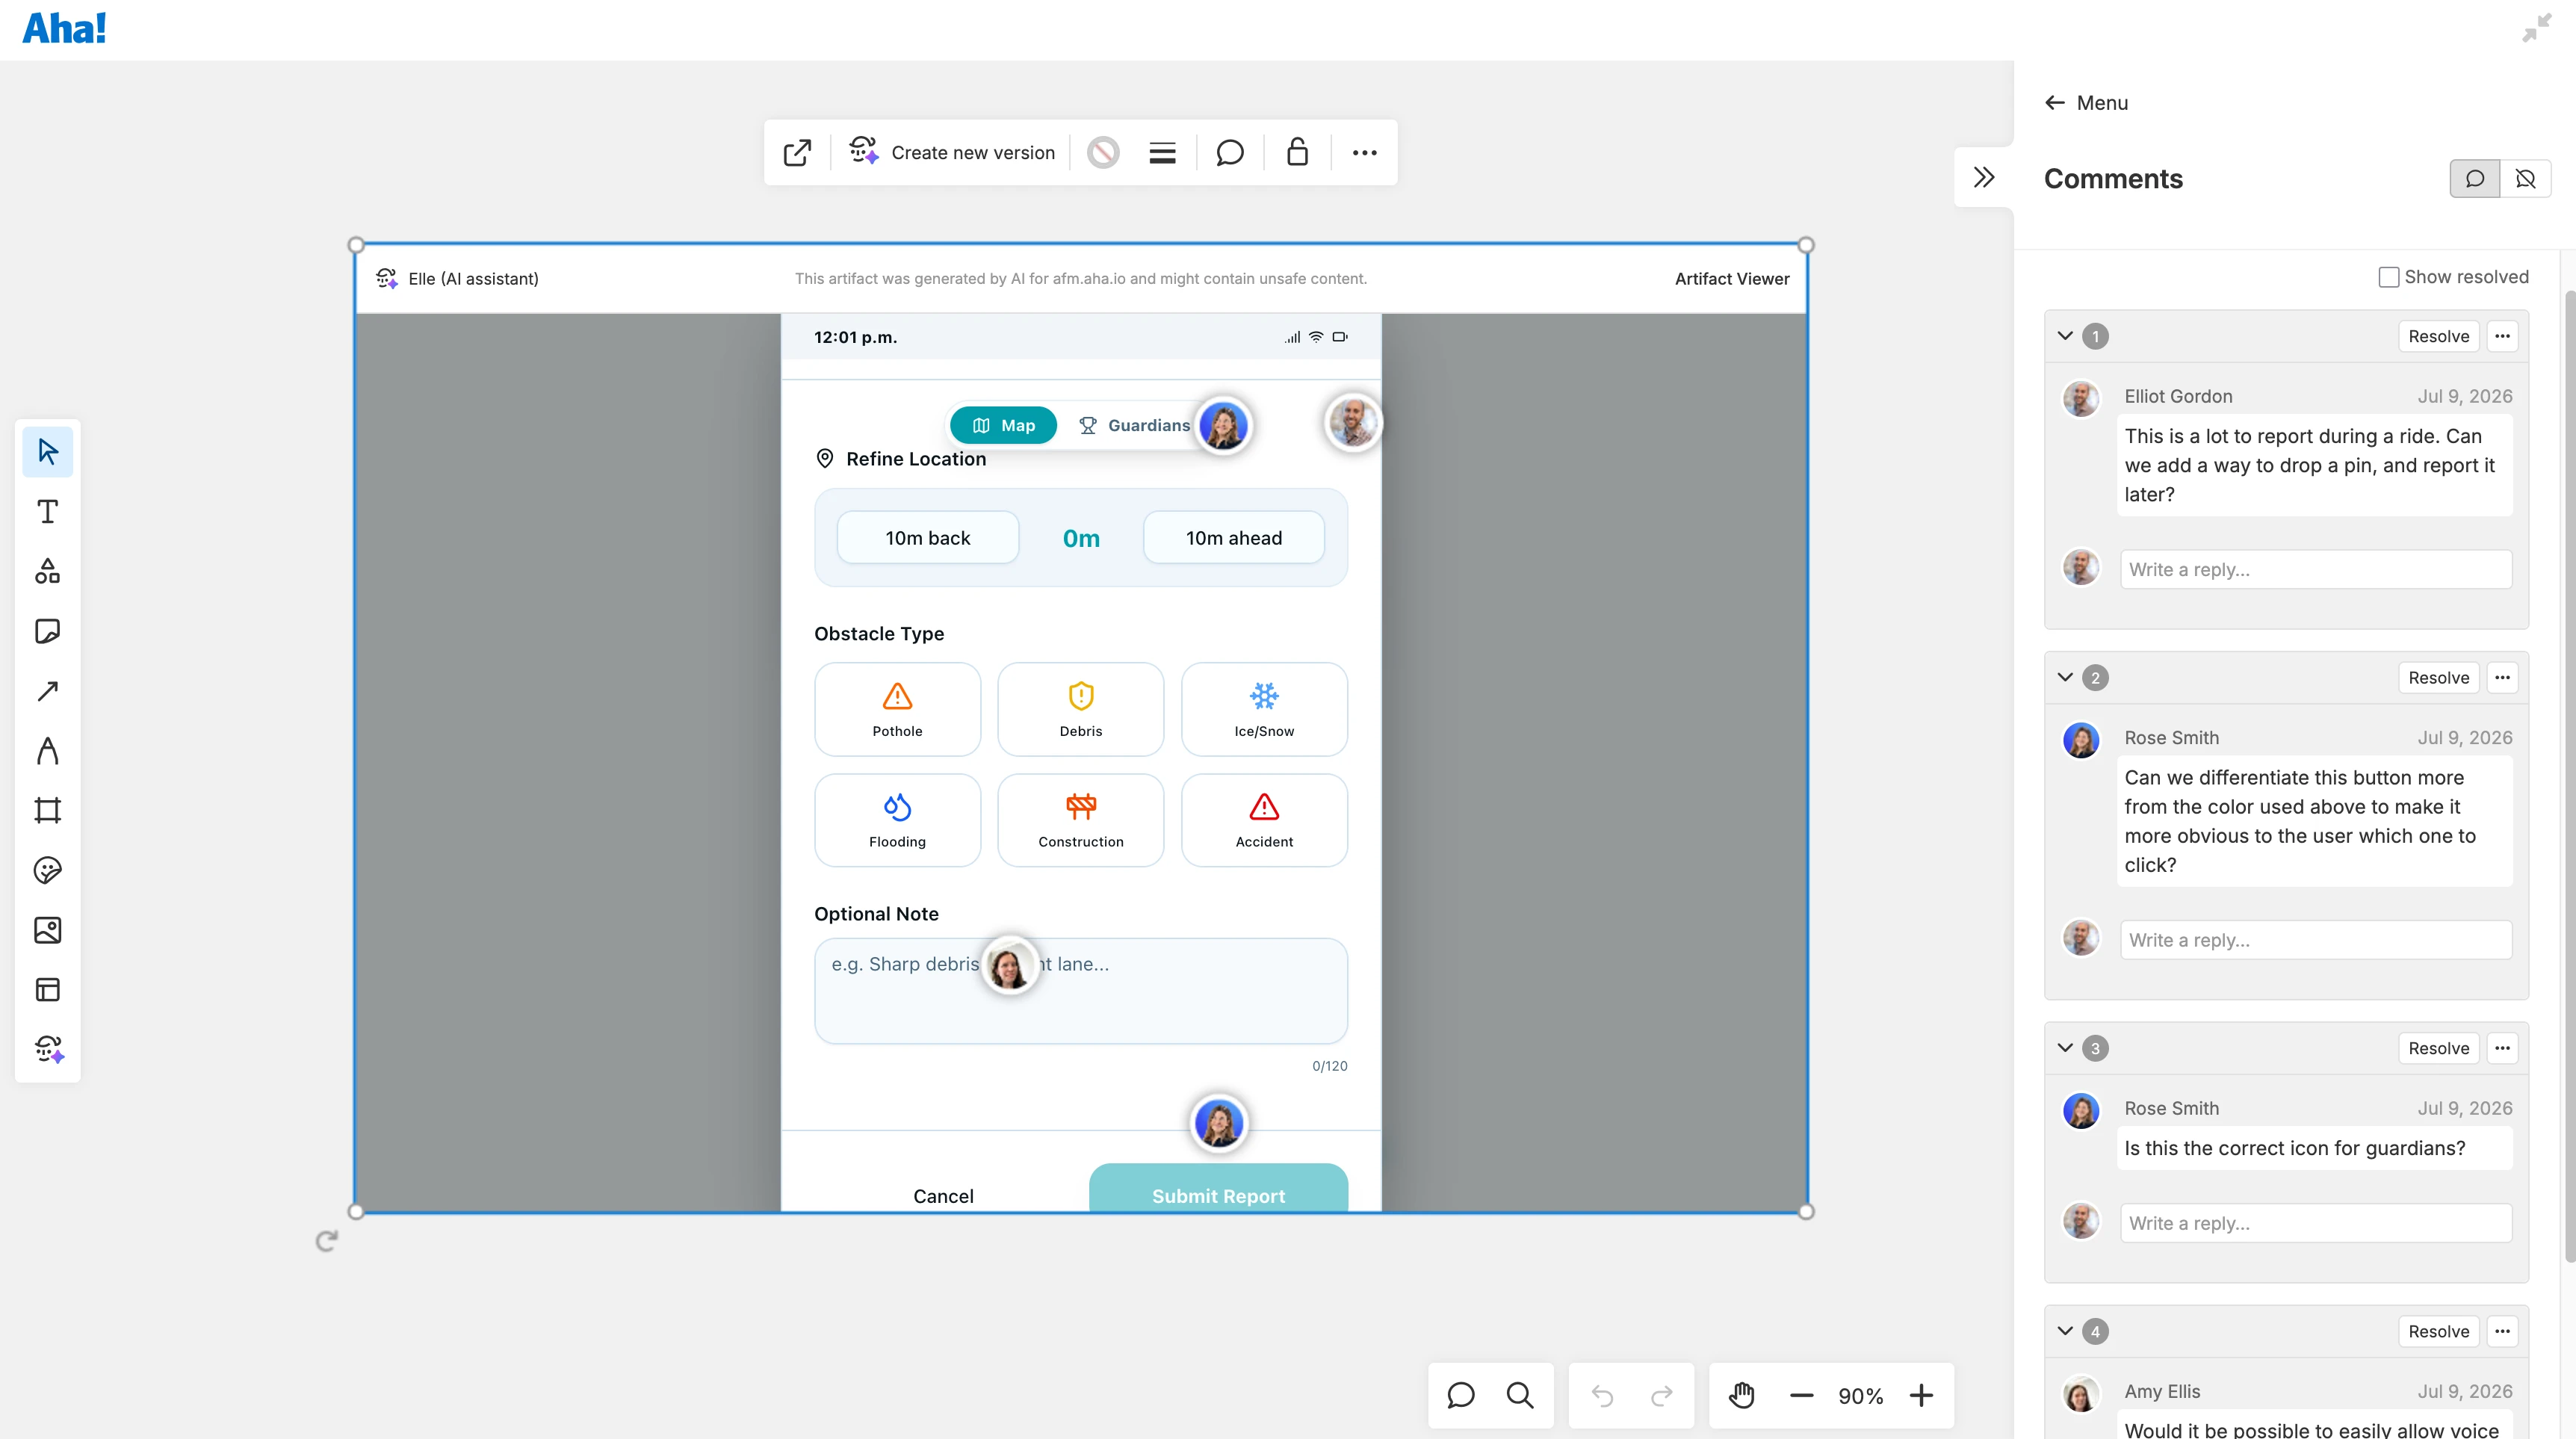The height and width of the screenshot is (1439, 2576).
Task: Redo the last action
Action: (1662, 1396)
